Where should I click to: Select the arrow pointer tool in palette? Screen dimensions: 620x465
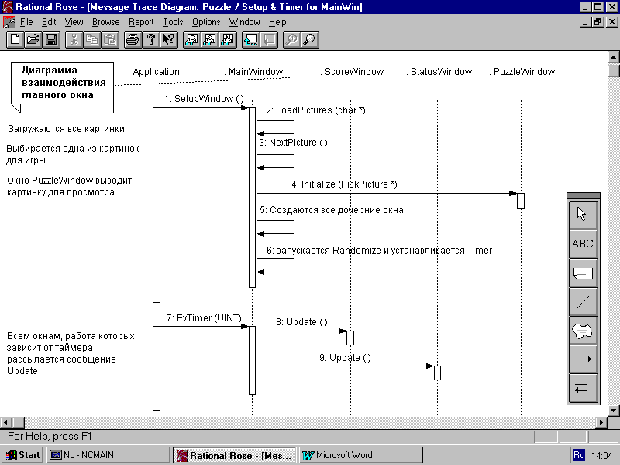583,211
